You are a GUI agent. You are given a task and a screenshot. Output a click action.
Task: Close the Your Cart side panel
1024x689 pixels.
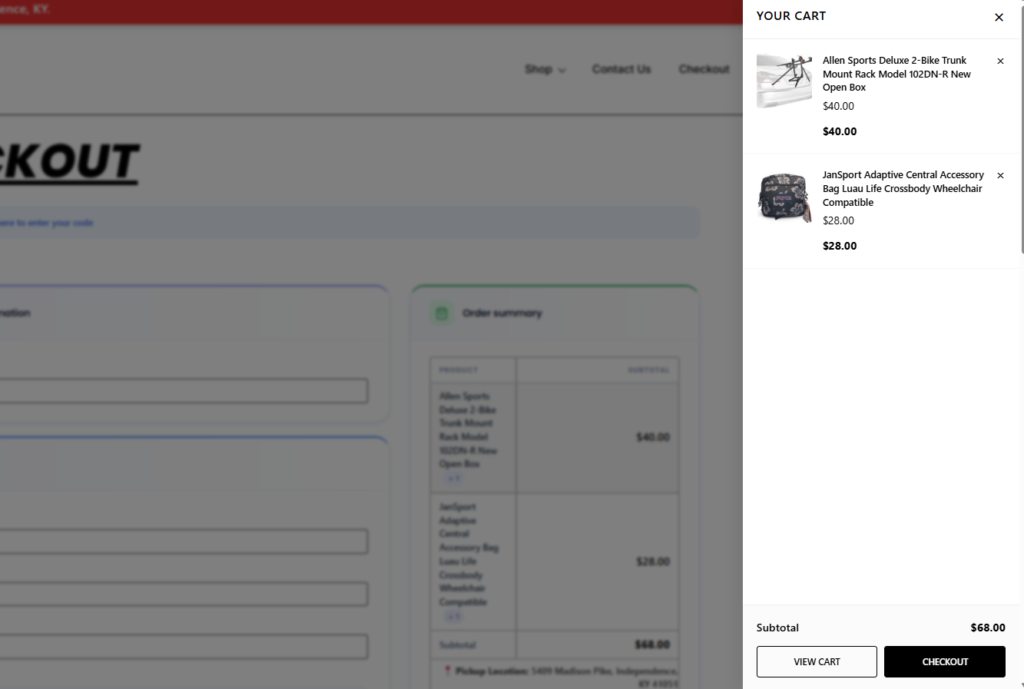(999, 18)
